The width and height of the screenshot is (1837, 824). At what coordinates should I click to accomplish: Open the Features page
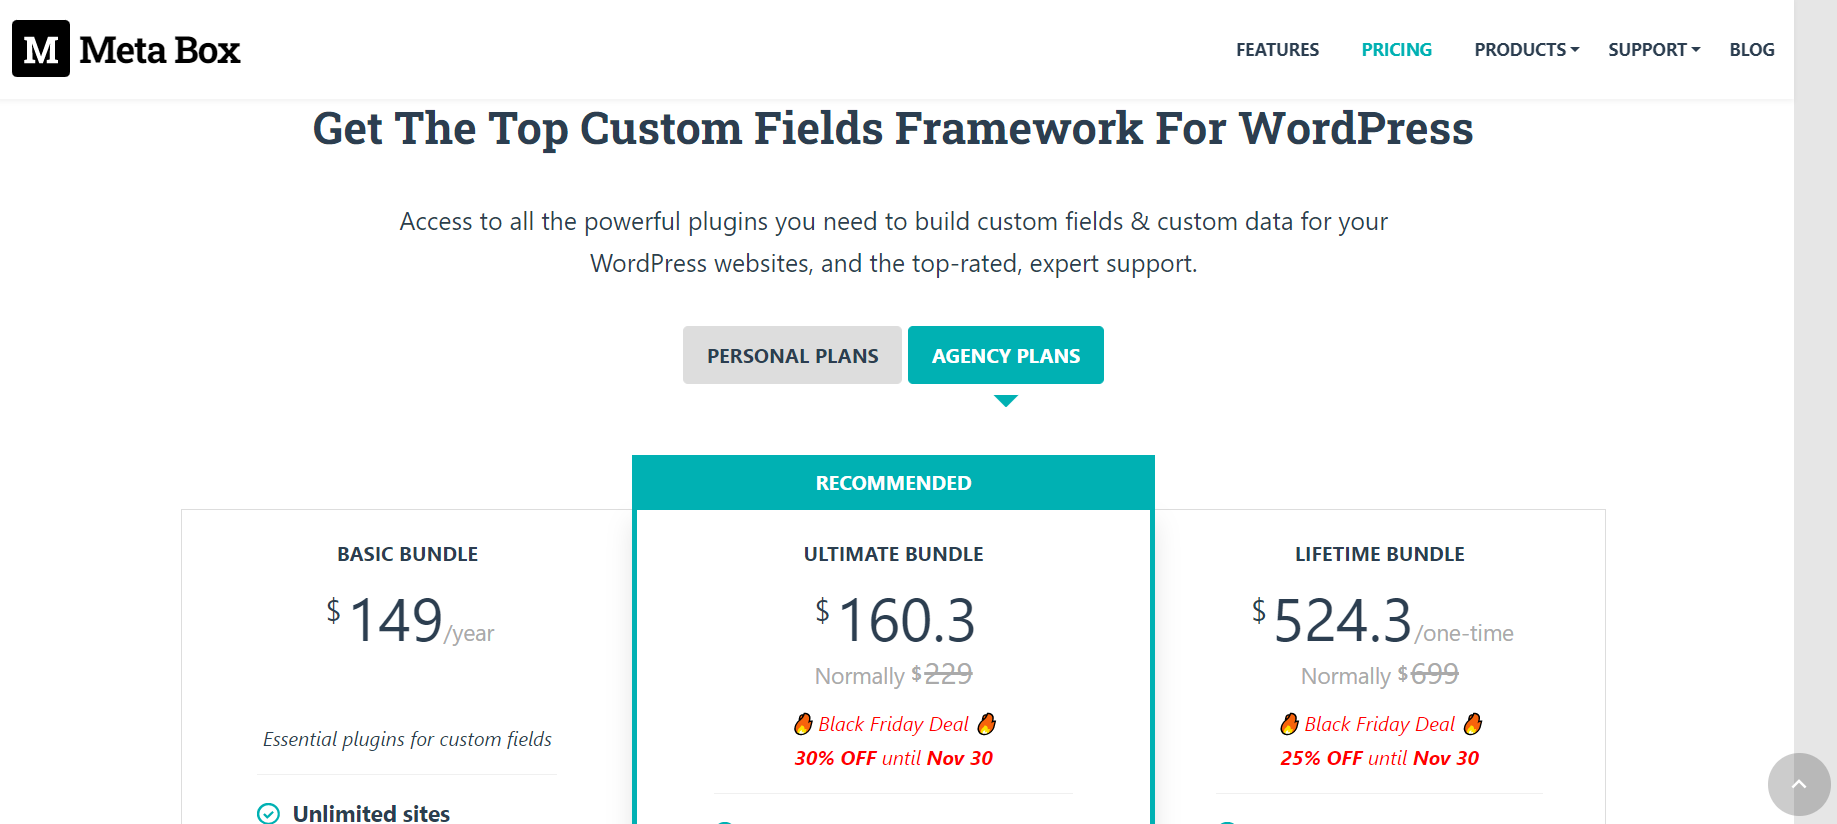pyautogui.click(x=1277, y=50)
